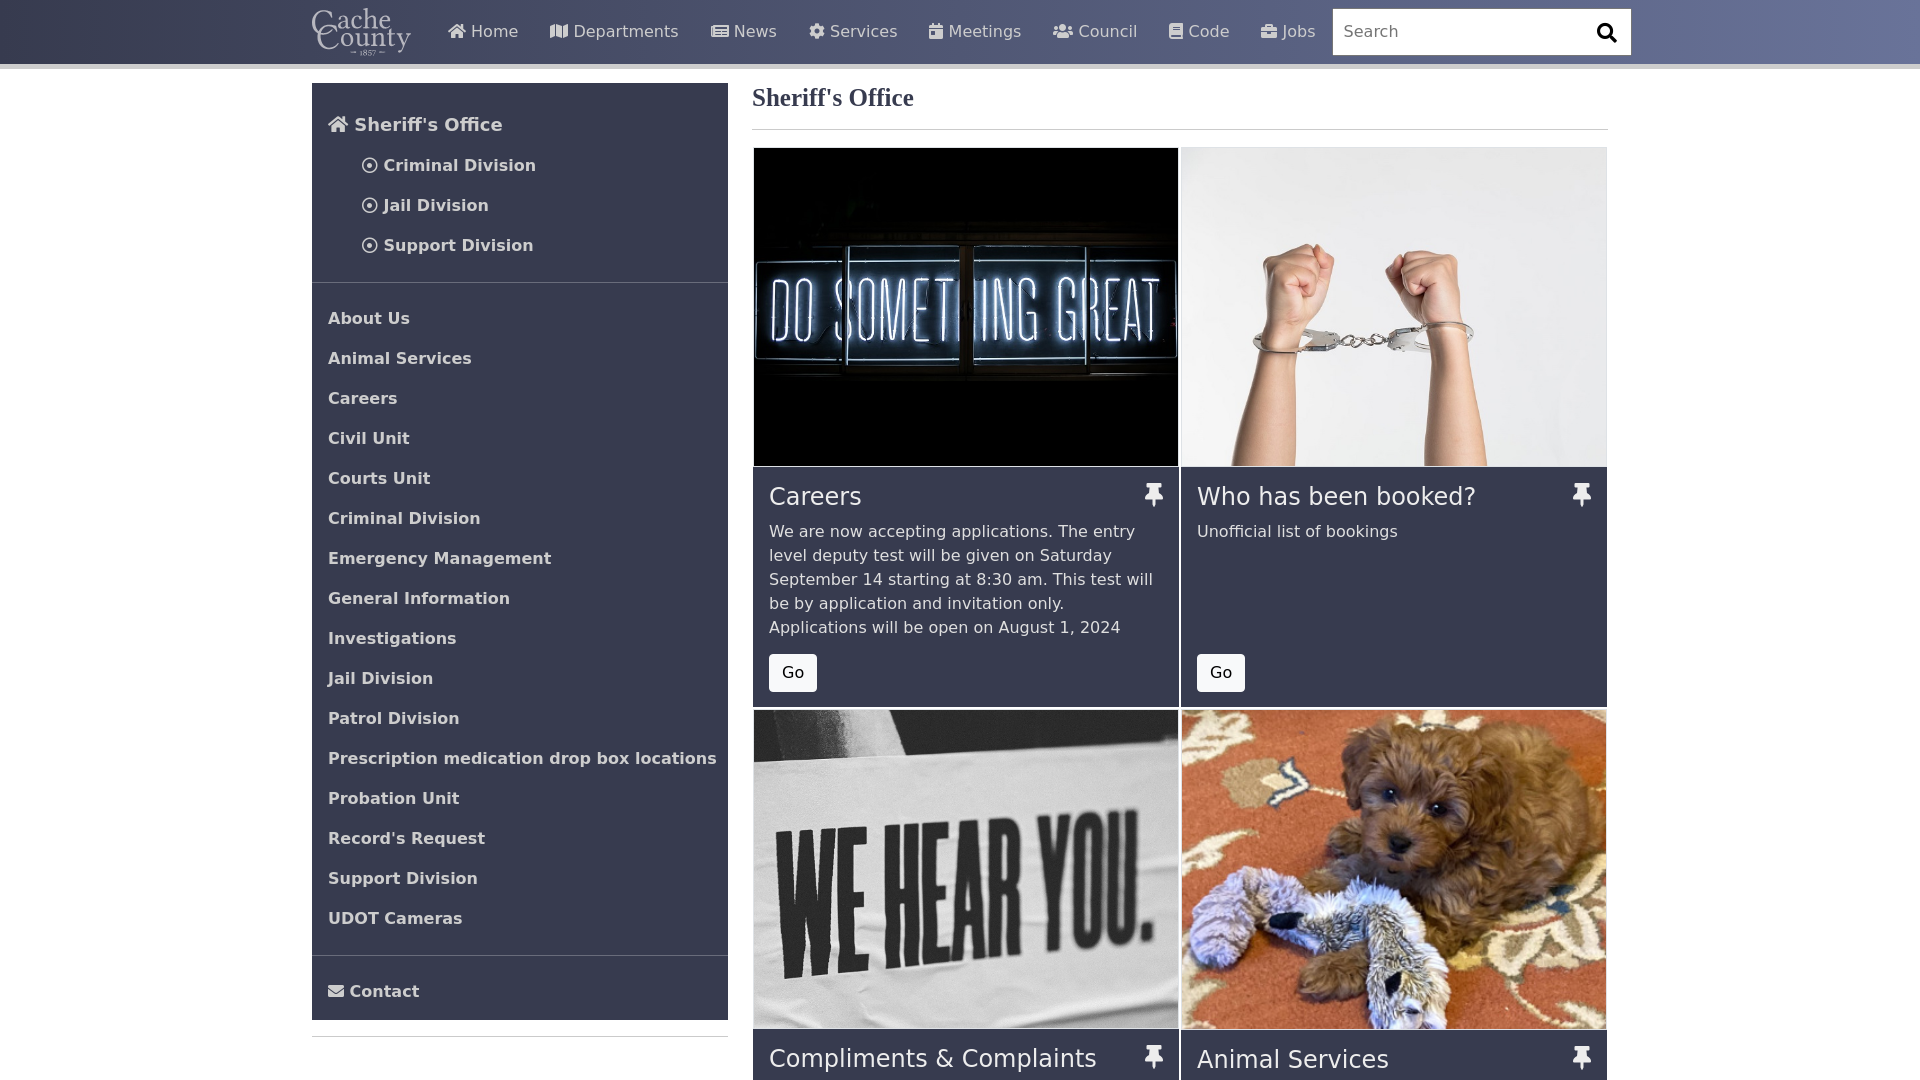Click the circle icon next to Jail Division
This screenshot has width=1920, height=1080.
[x=370, y=206]
